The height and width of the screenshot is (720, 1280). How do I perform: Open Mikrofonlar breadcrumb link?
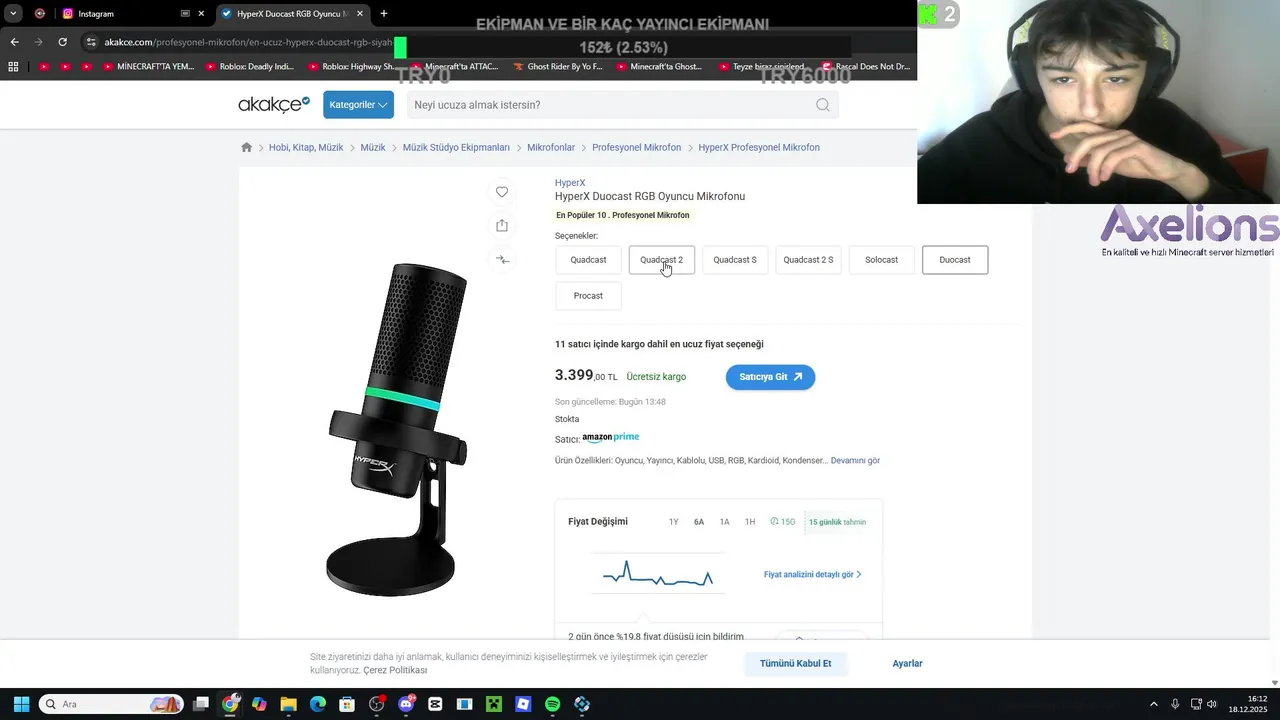coord(551,147)
